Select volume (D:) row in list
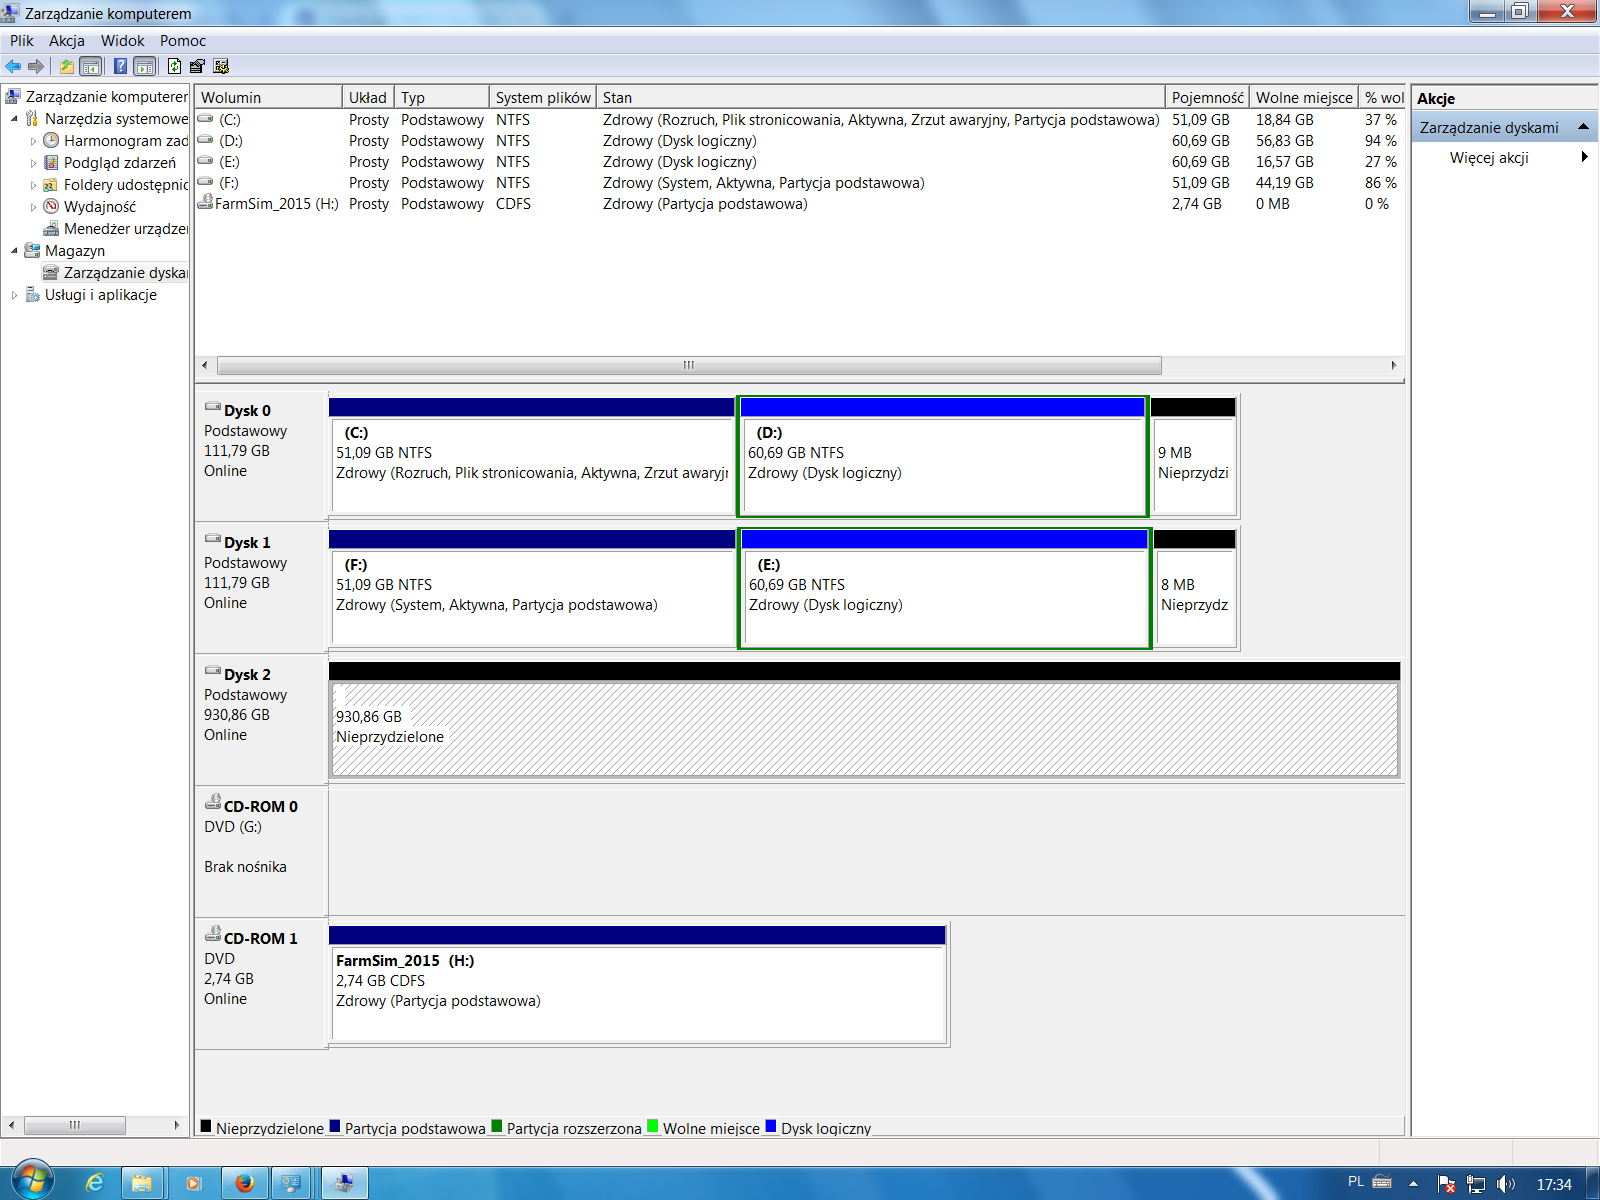The image size is (1600, 1200). tap(798, 141)
